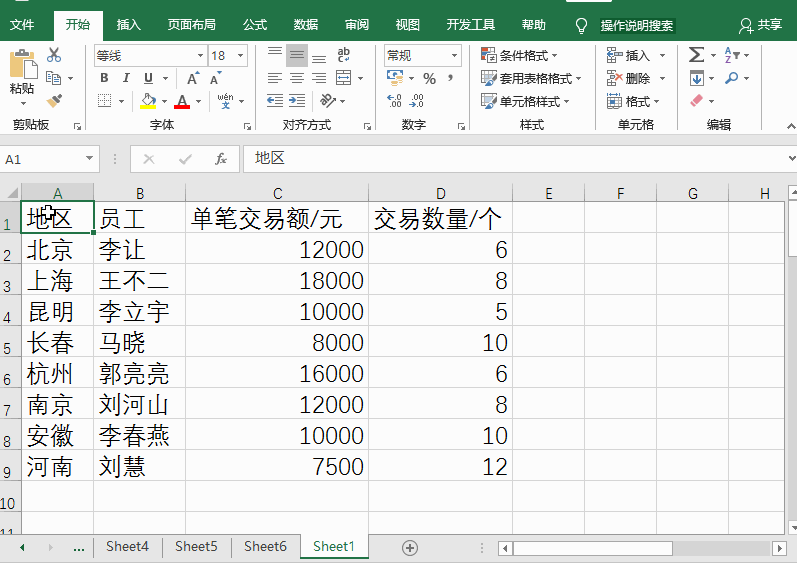Click the Wrap Text icon
797x563 pixels.
pos(344,56)
